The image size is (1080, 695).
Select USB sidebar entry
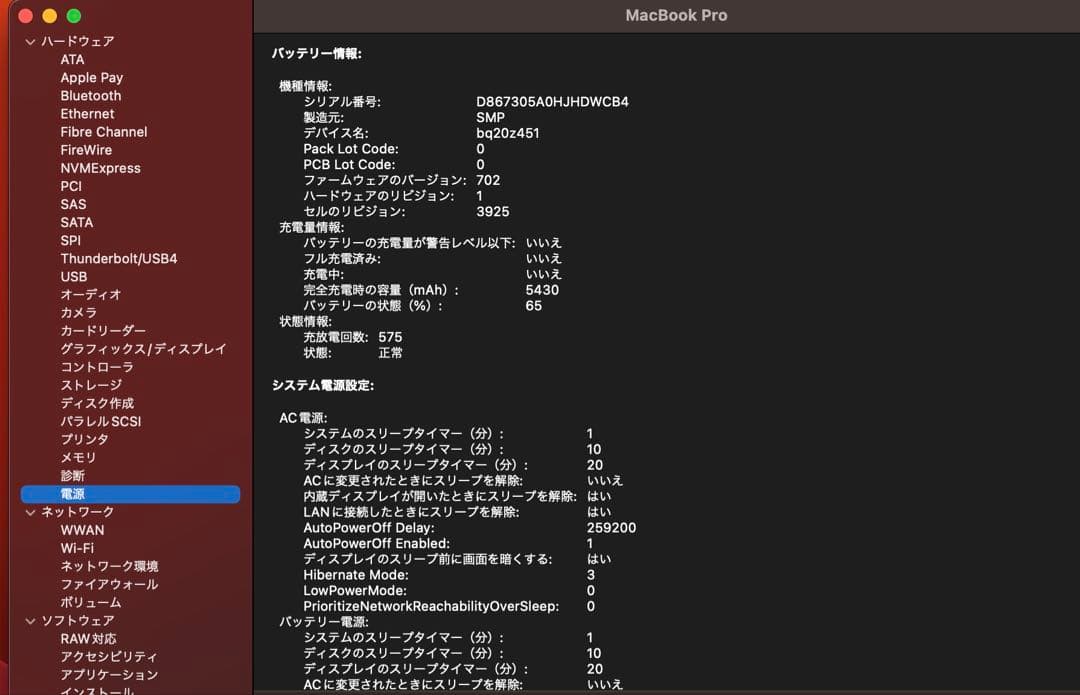tap(74, 276)
